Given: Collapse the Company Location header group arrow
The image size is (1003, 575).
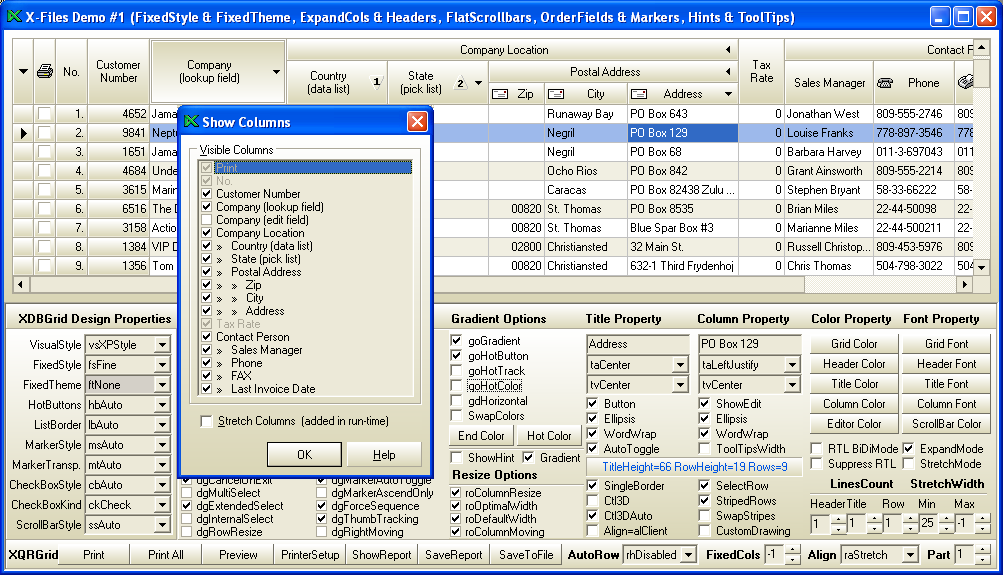Looking at the screenshot, I should (x=728, y=50).
